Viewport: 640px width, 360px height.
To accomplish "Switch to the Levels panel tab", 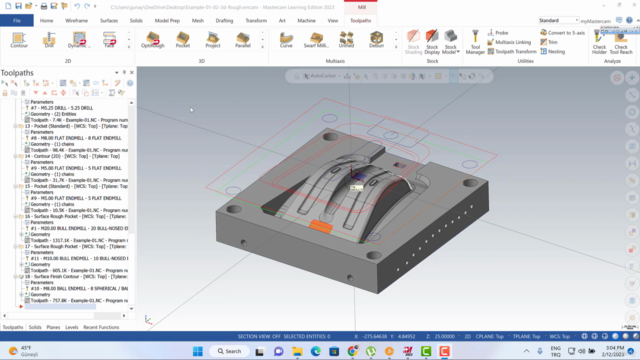I will click(x=71, y=327).
